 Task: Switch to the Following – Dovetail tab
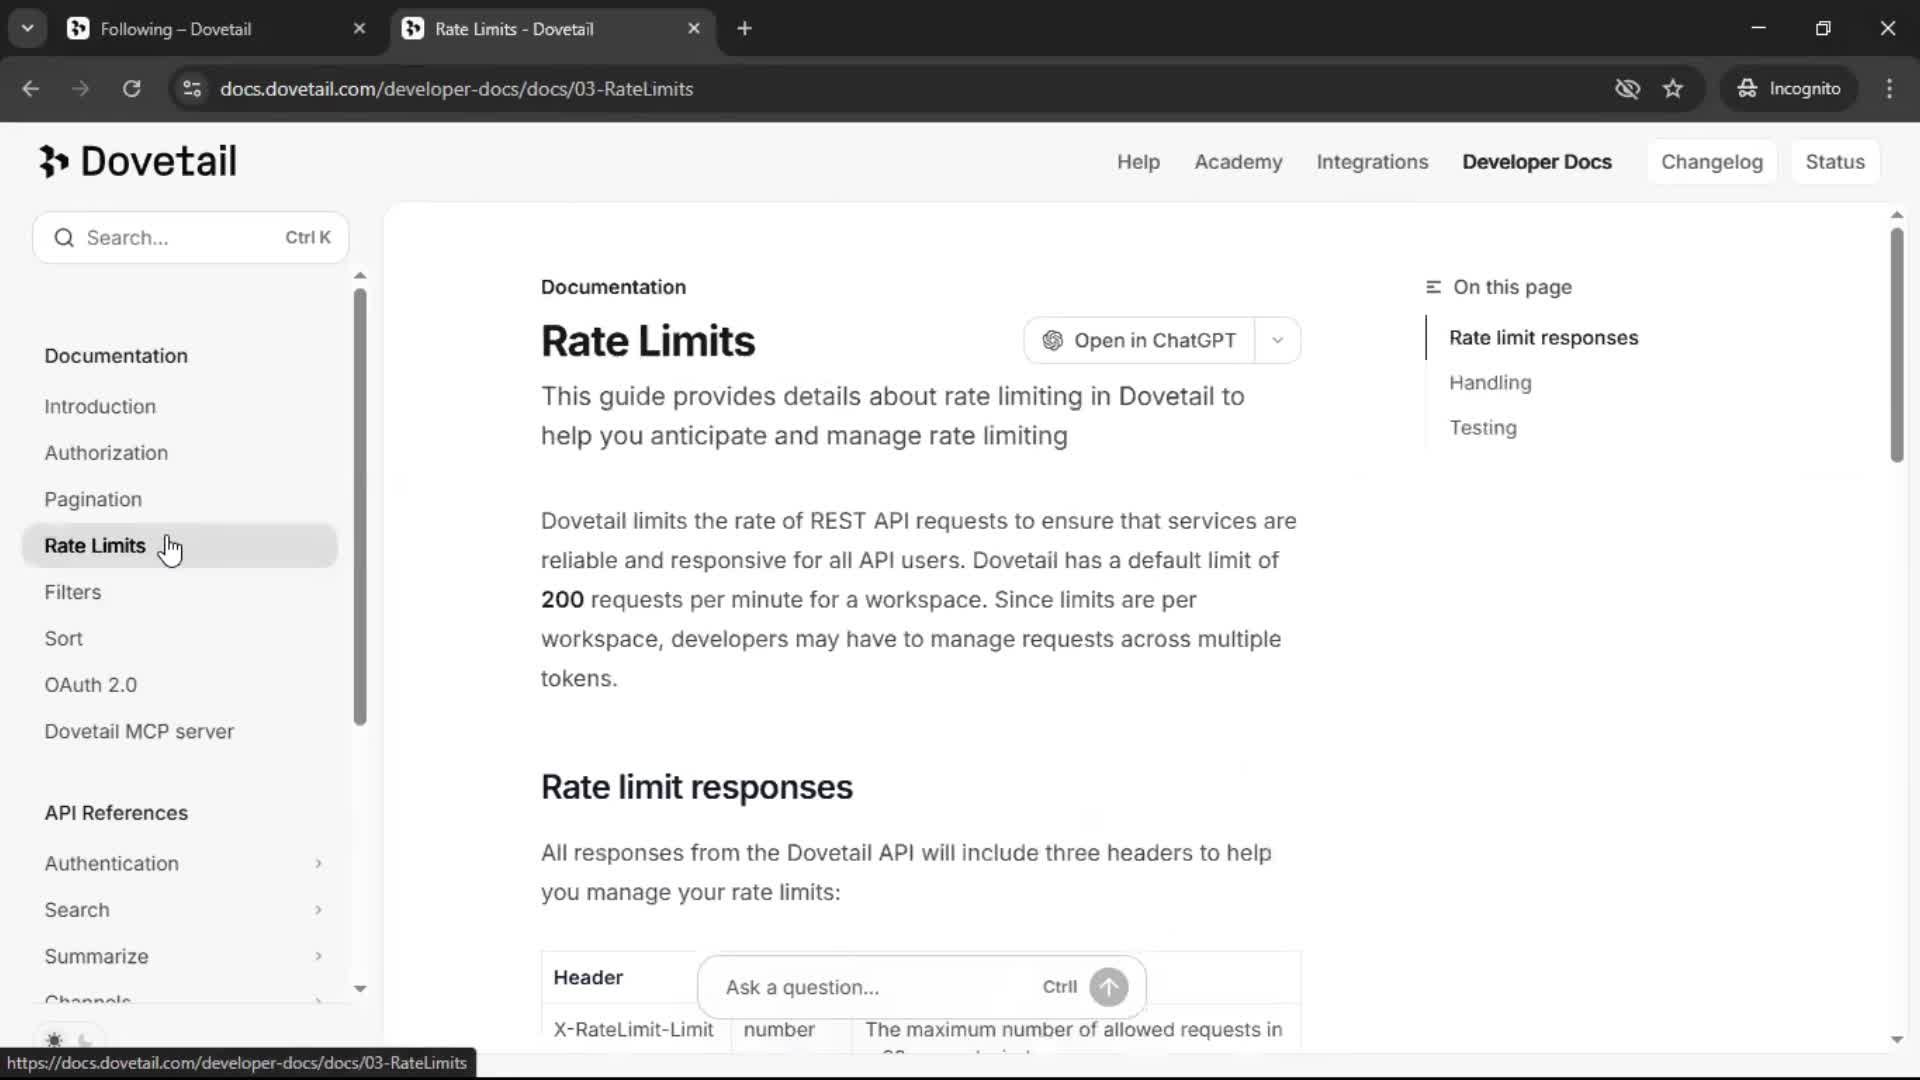[176, 29]
